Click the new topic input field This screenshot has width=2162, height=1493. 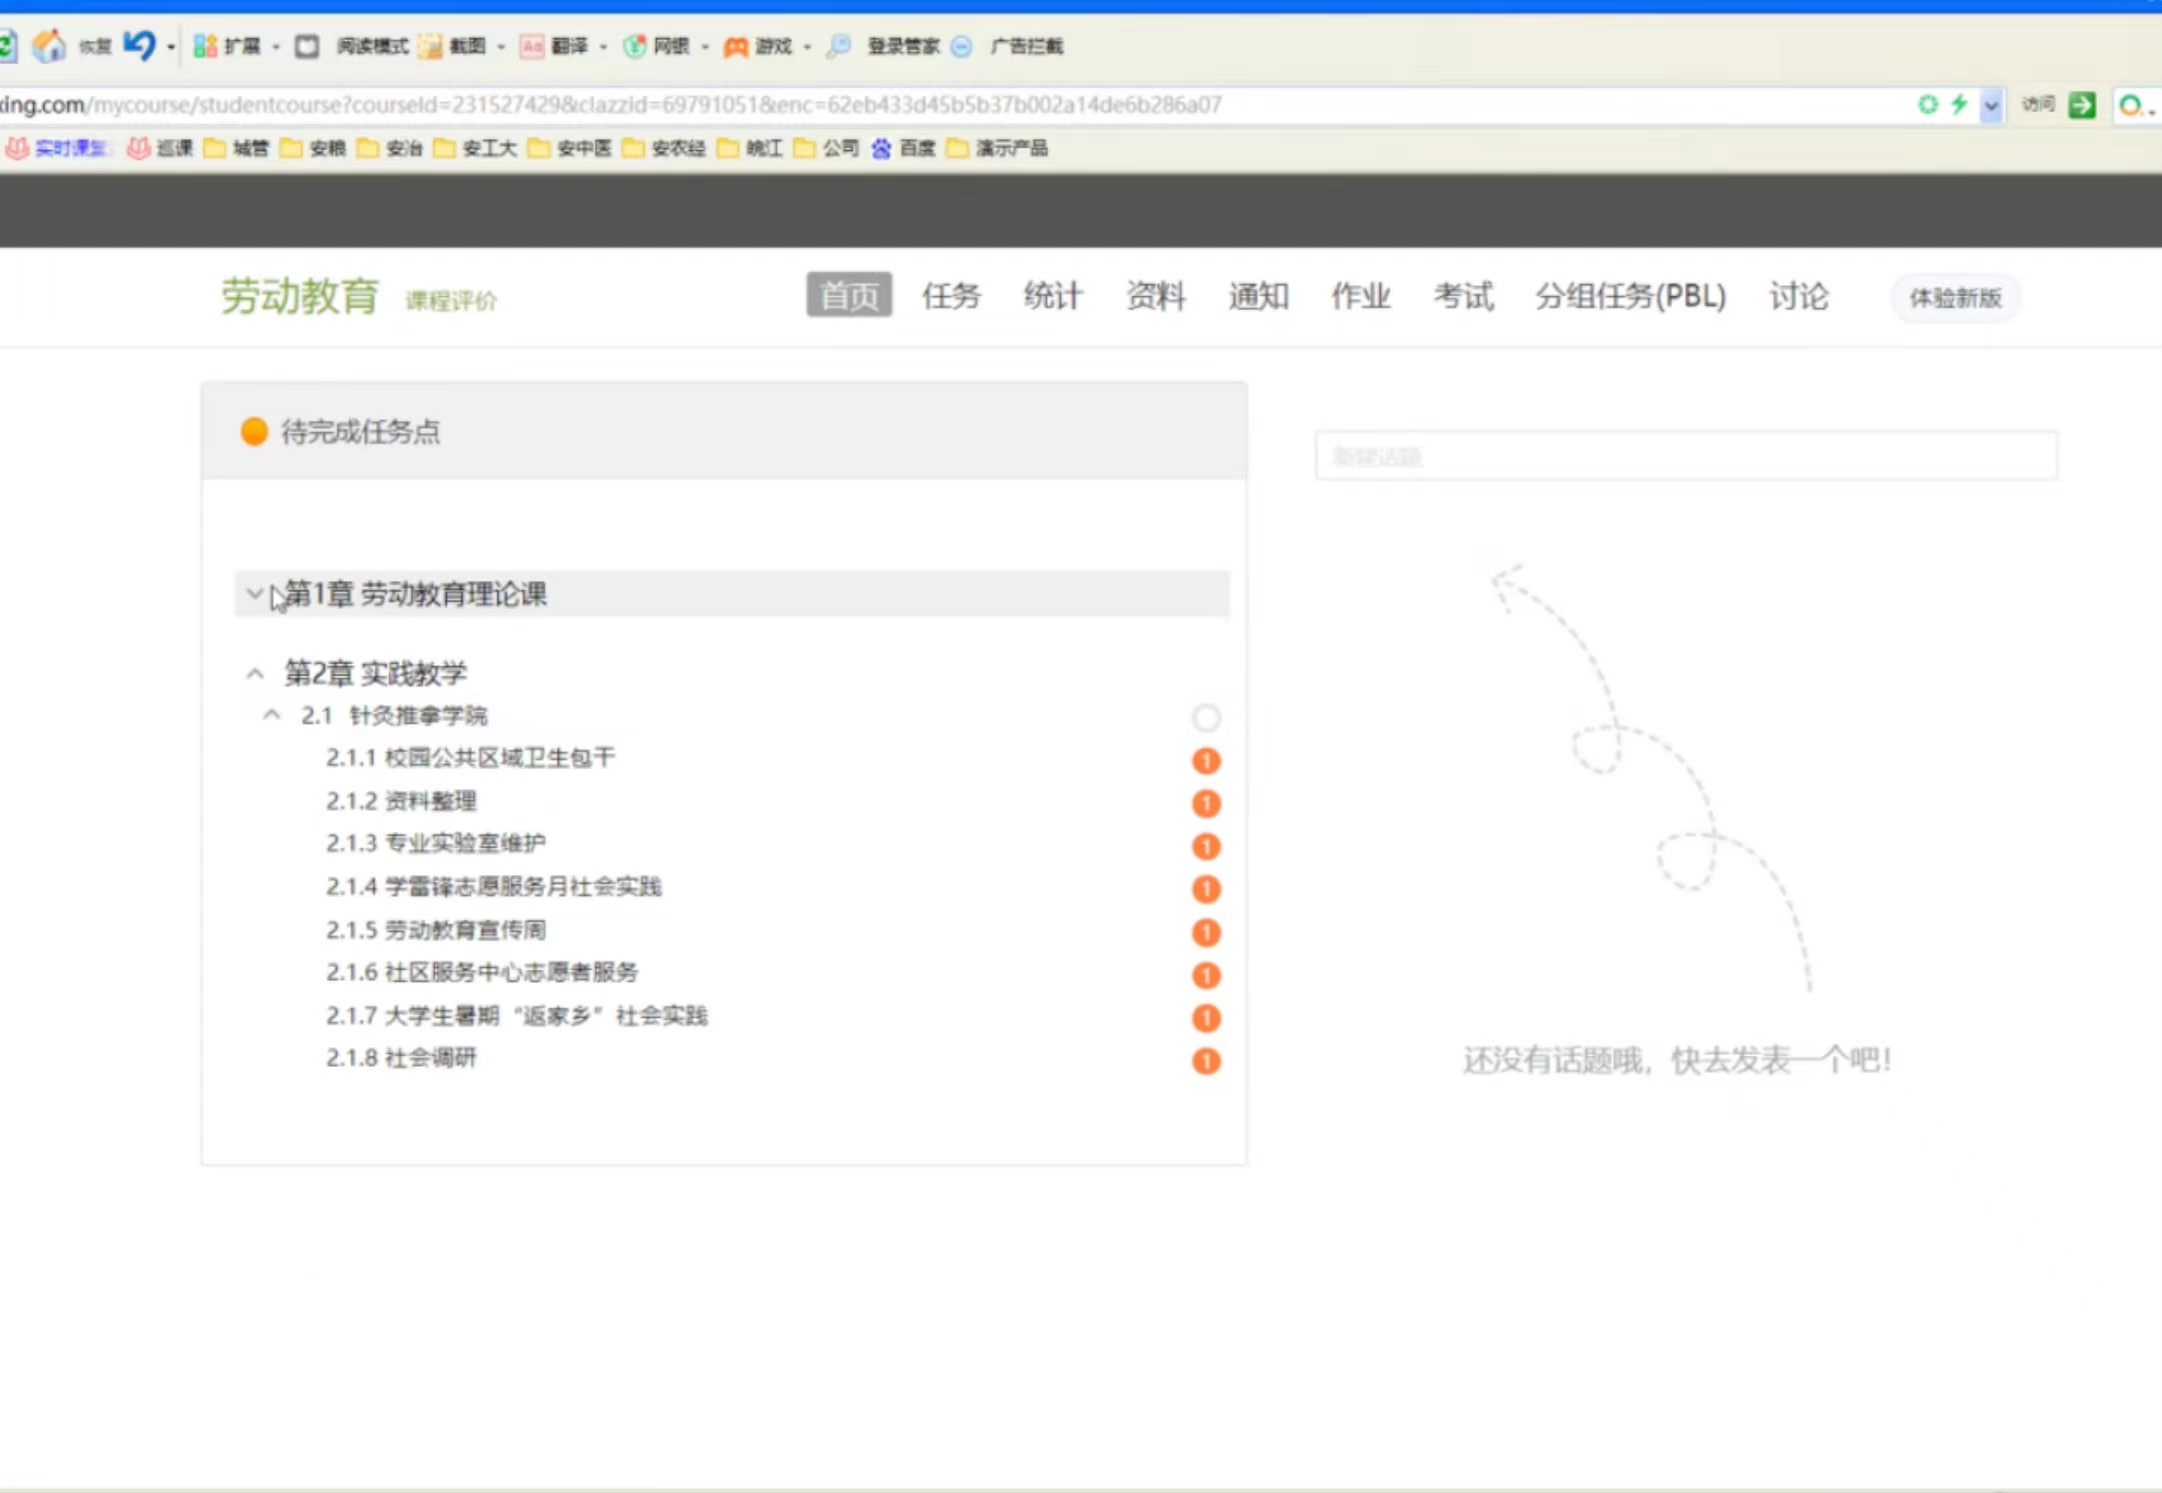pos(1686,457)
